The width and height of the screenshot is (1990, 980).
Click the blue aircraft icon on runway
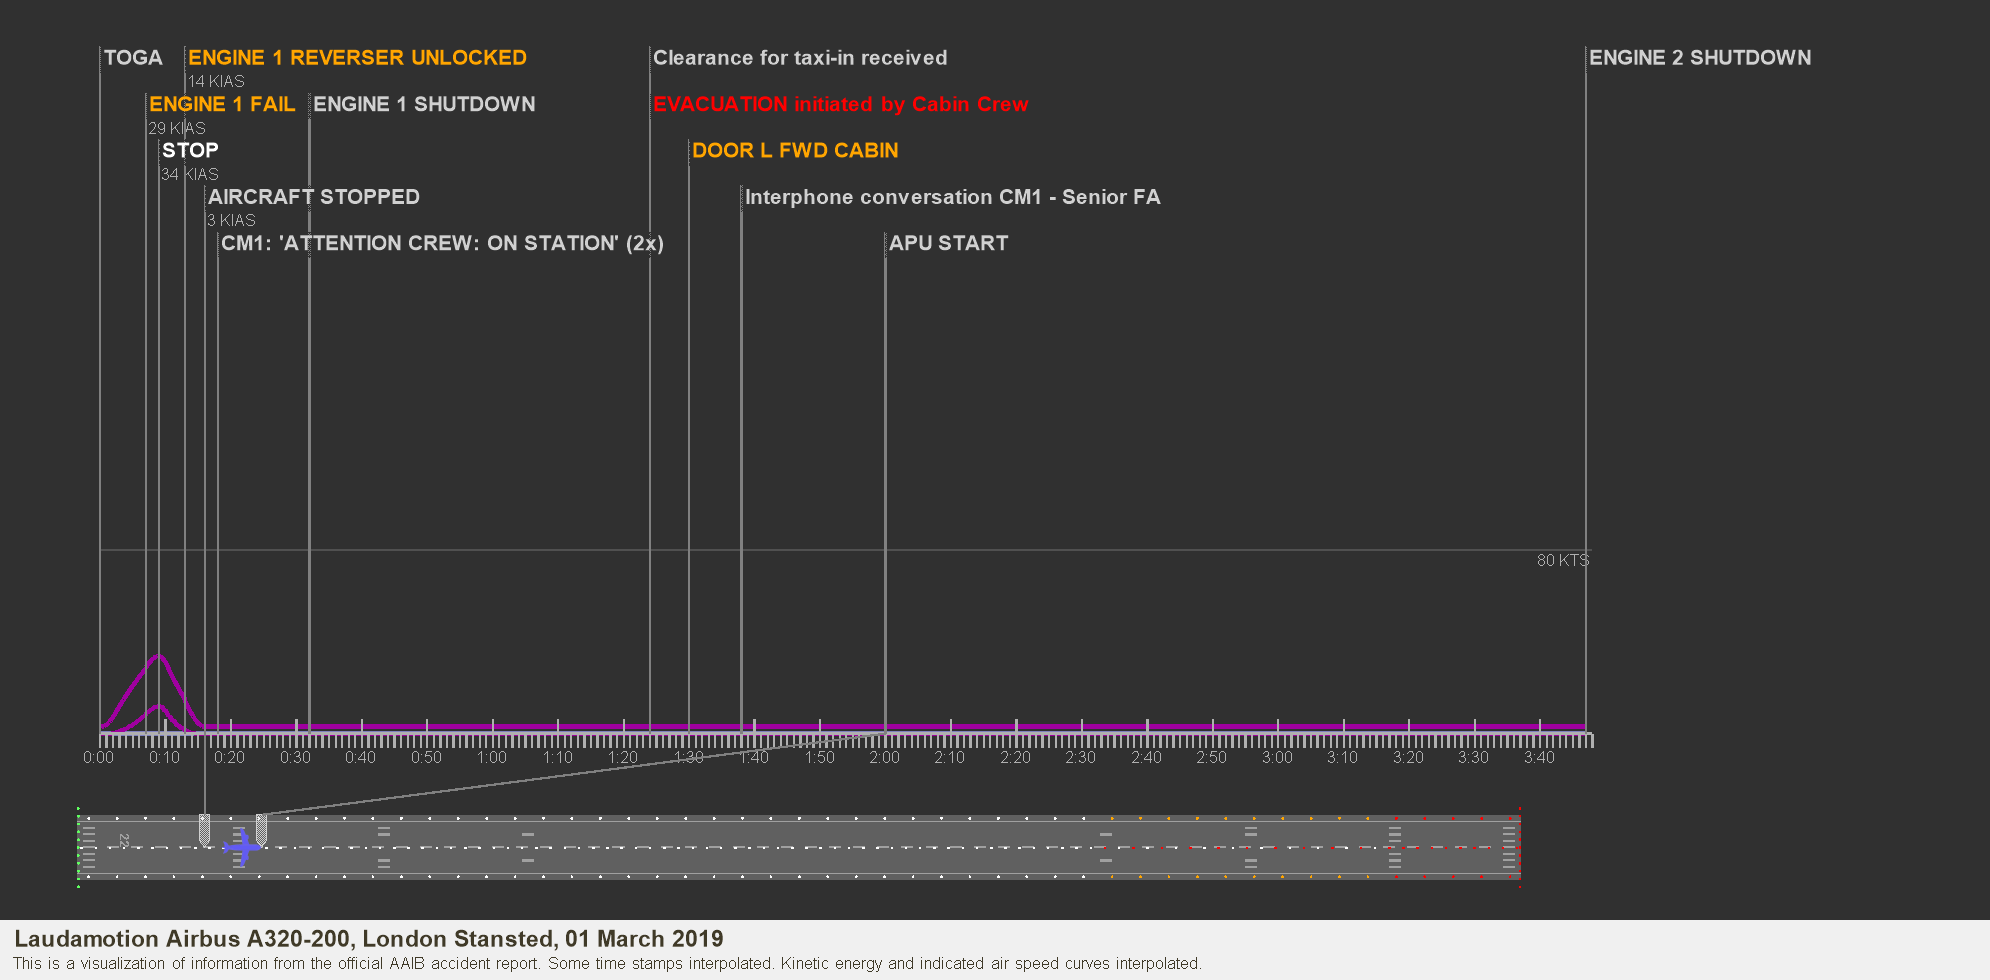(x=242, y=848)
